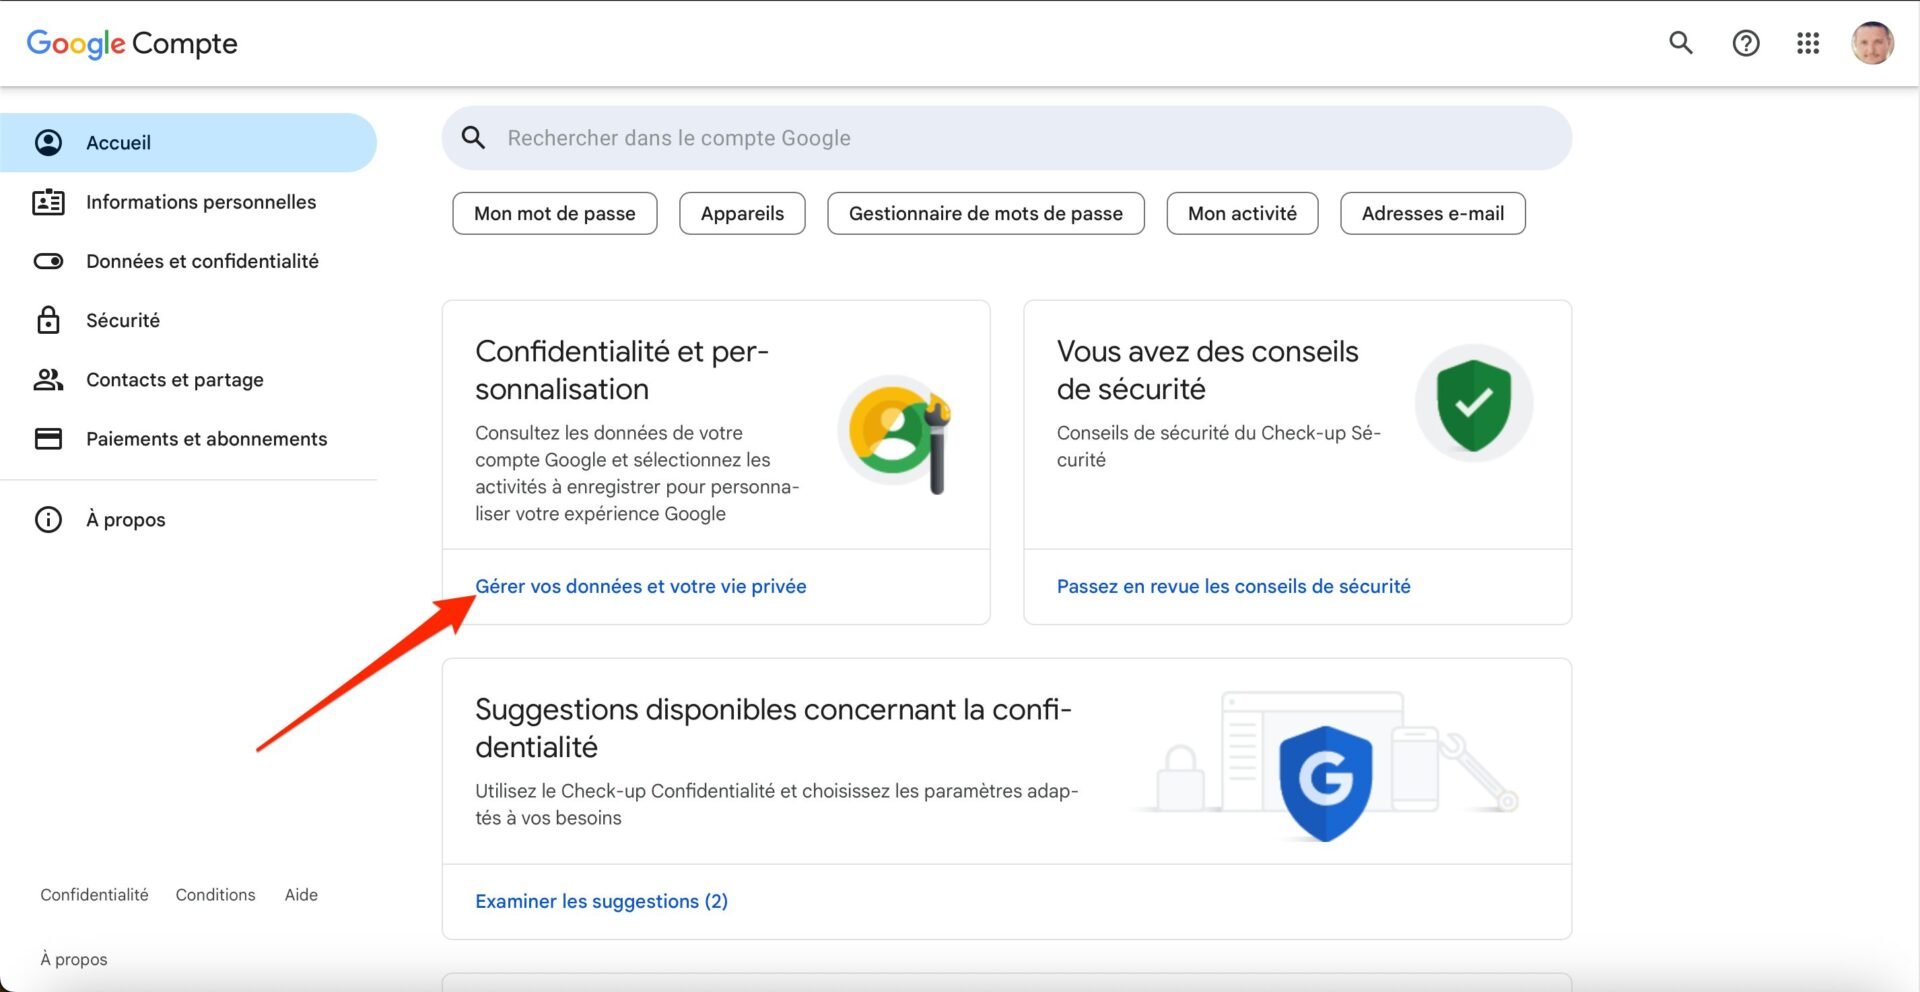This screenshot has height=992, width=1920.
Task: Click the privacy and personalisation illustration
Action: click(x=894, y=434)
